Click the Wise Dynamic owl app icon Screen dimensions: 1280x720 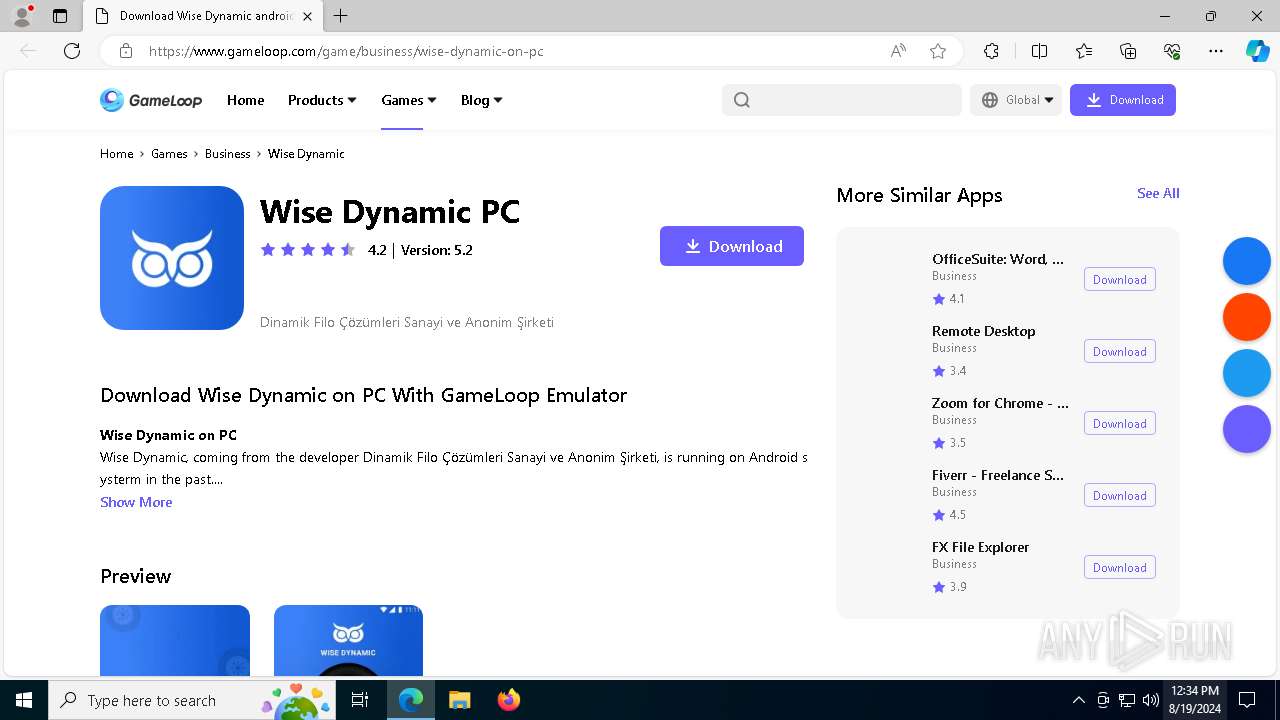point(172,258)
